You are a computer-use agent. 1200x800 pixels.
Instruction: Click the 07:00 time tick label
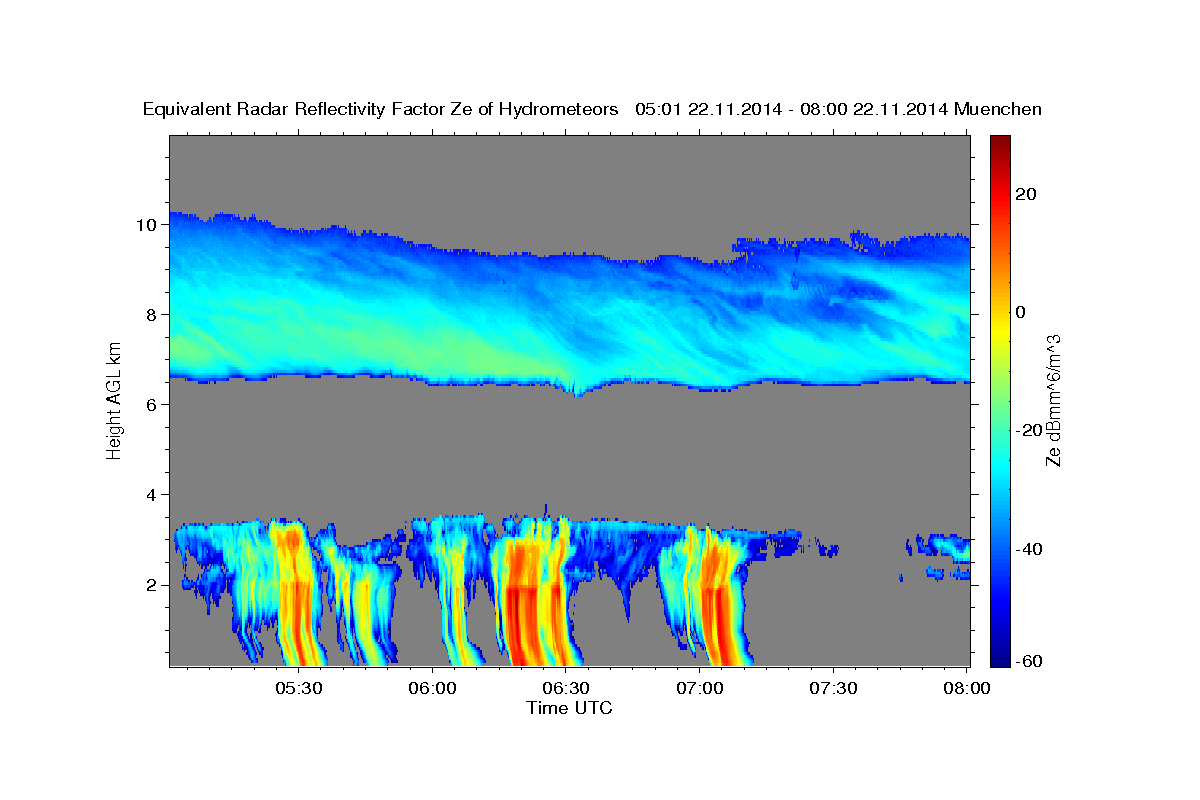(700, 688)
